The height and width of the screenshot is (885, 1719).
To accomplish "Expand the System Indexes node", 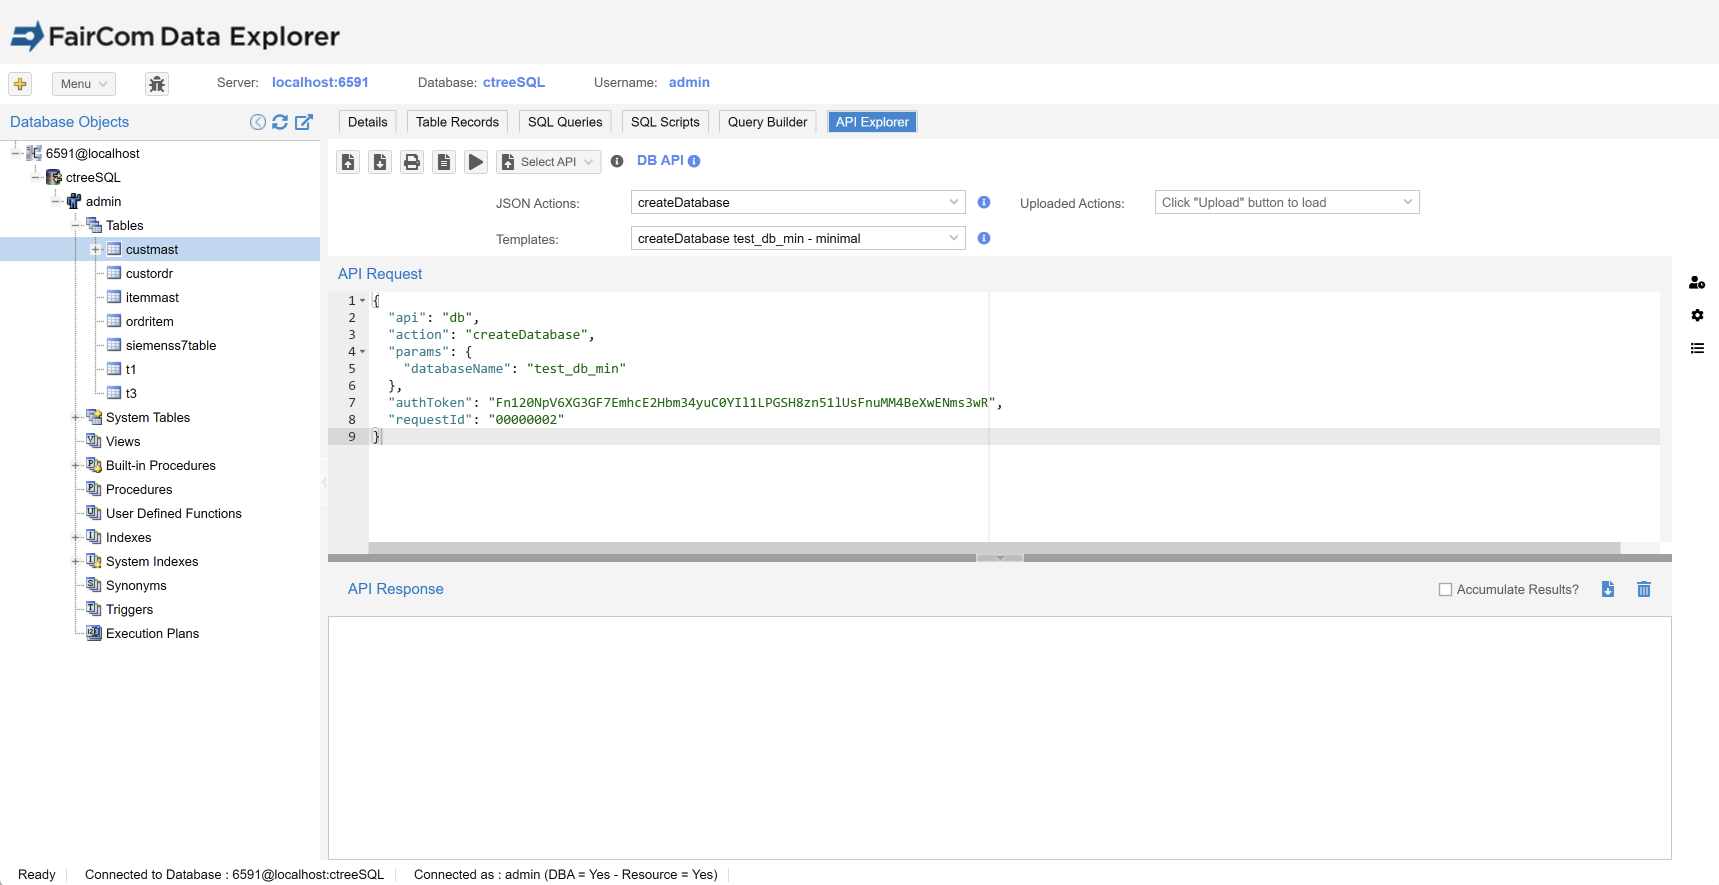I will 76,561.
